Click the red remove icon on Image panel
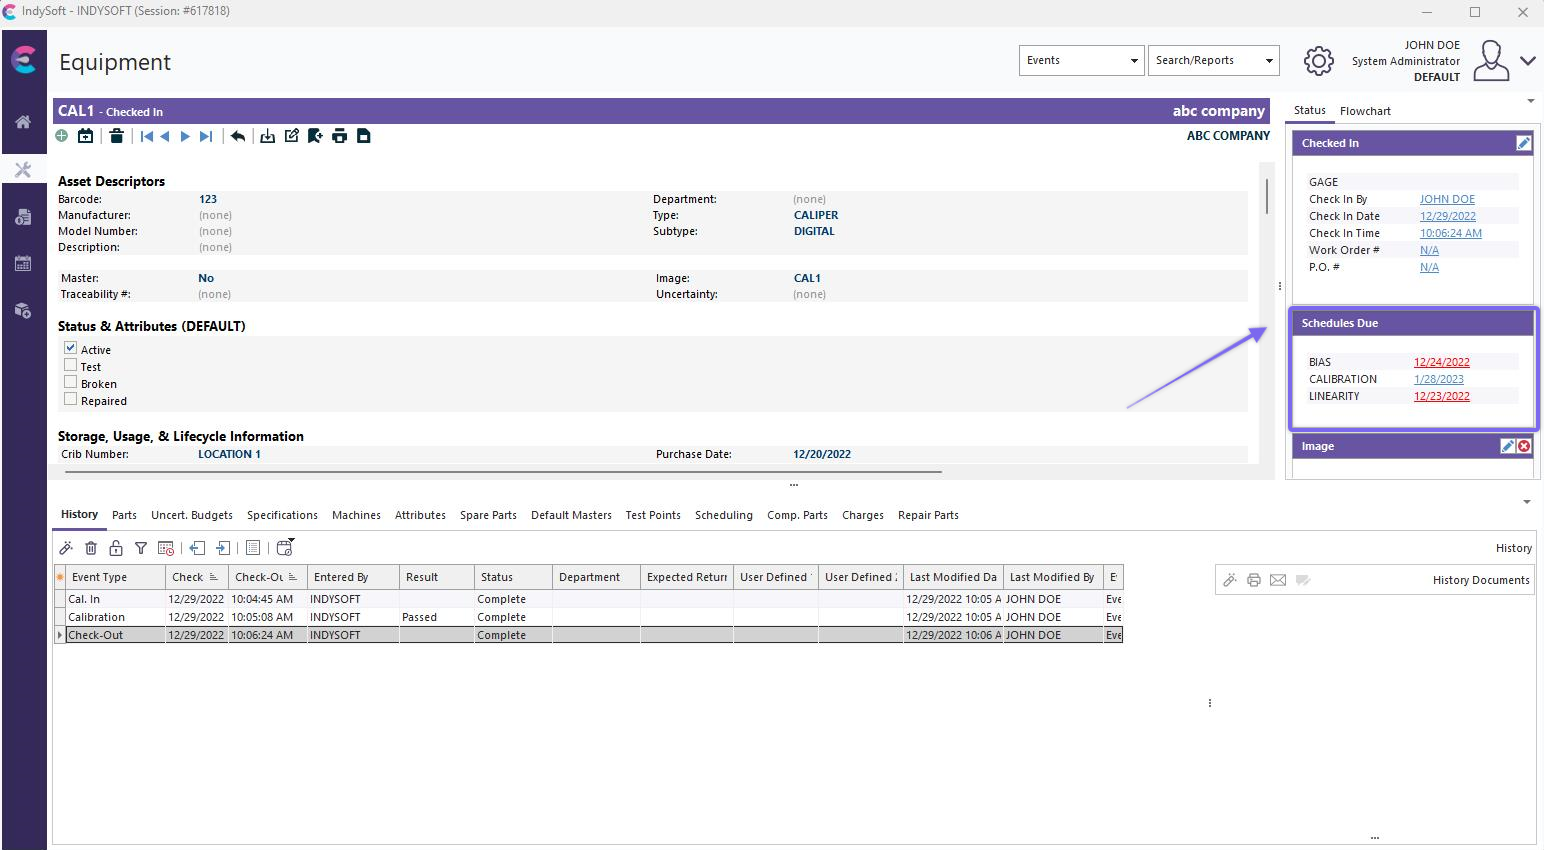The image size is (1544, 850). (1524, 446)
